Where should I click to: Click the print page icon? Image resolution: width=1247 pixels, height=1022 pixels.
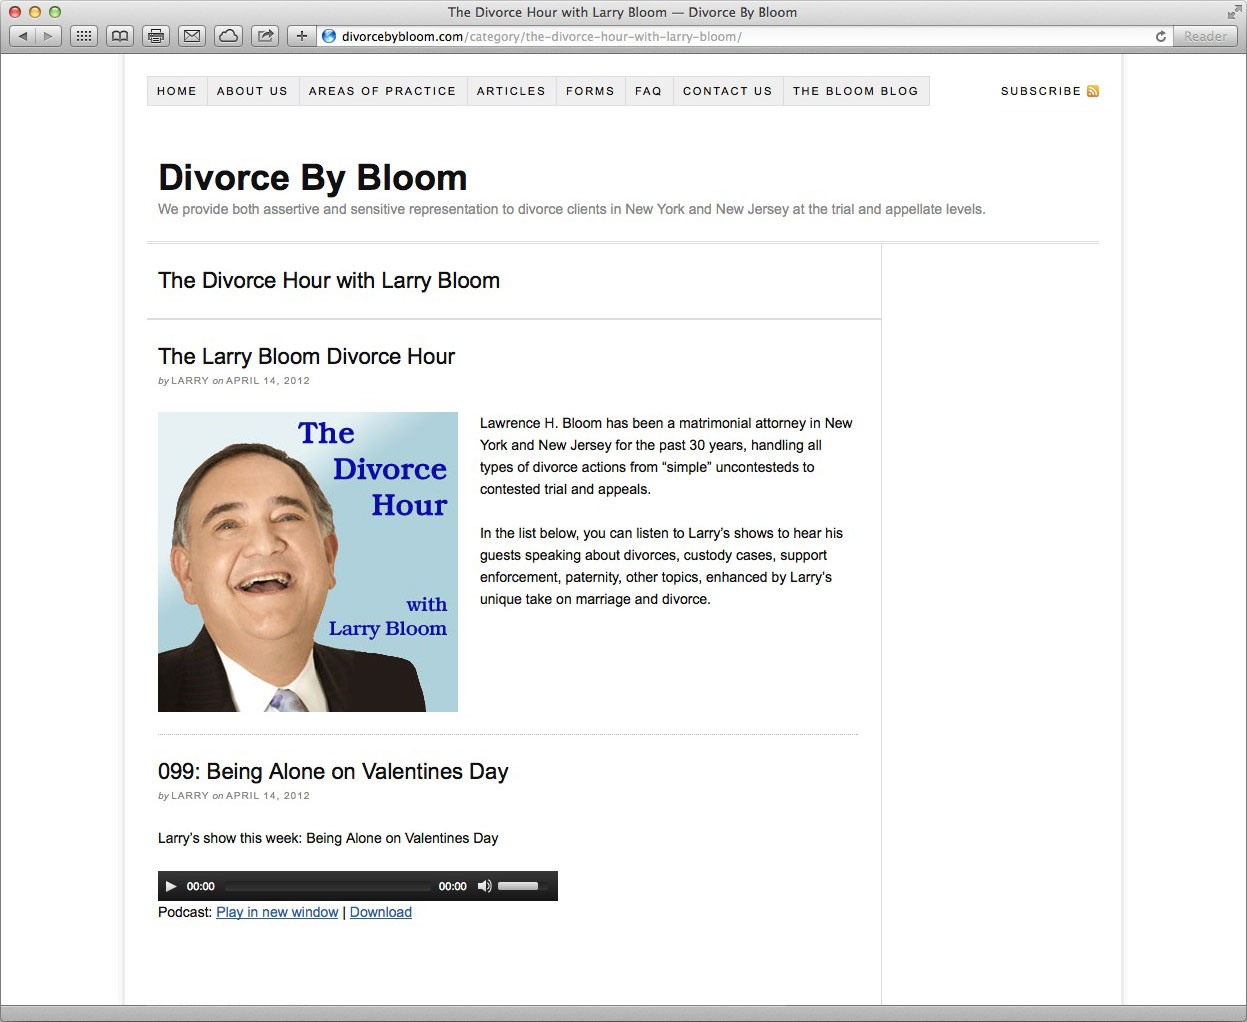pyautogui.click(x=156, y=36)
